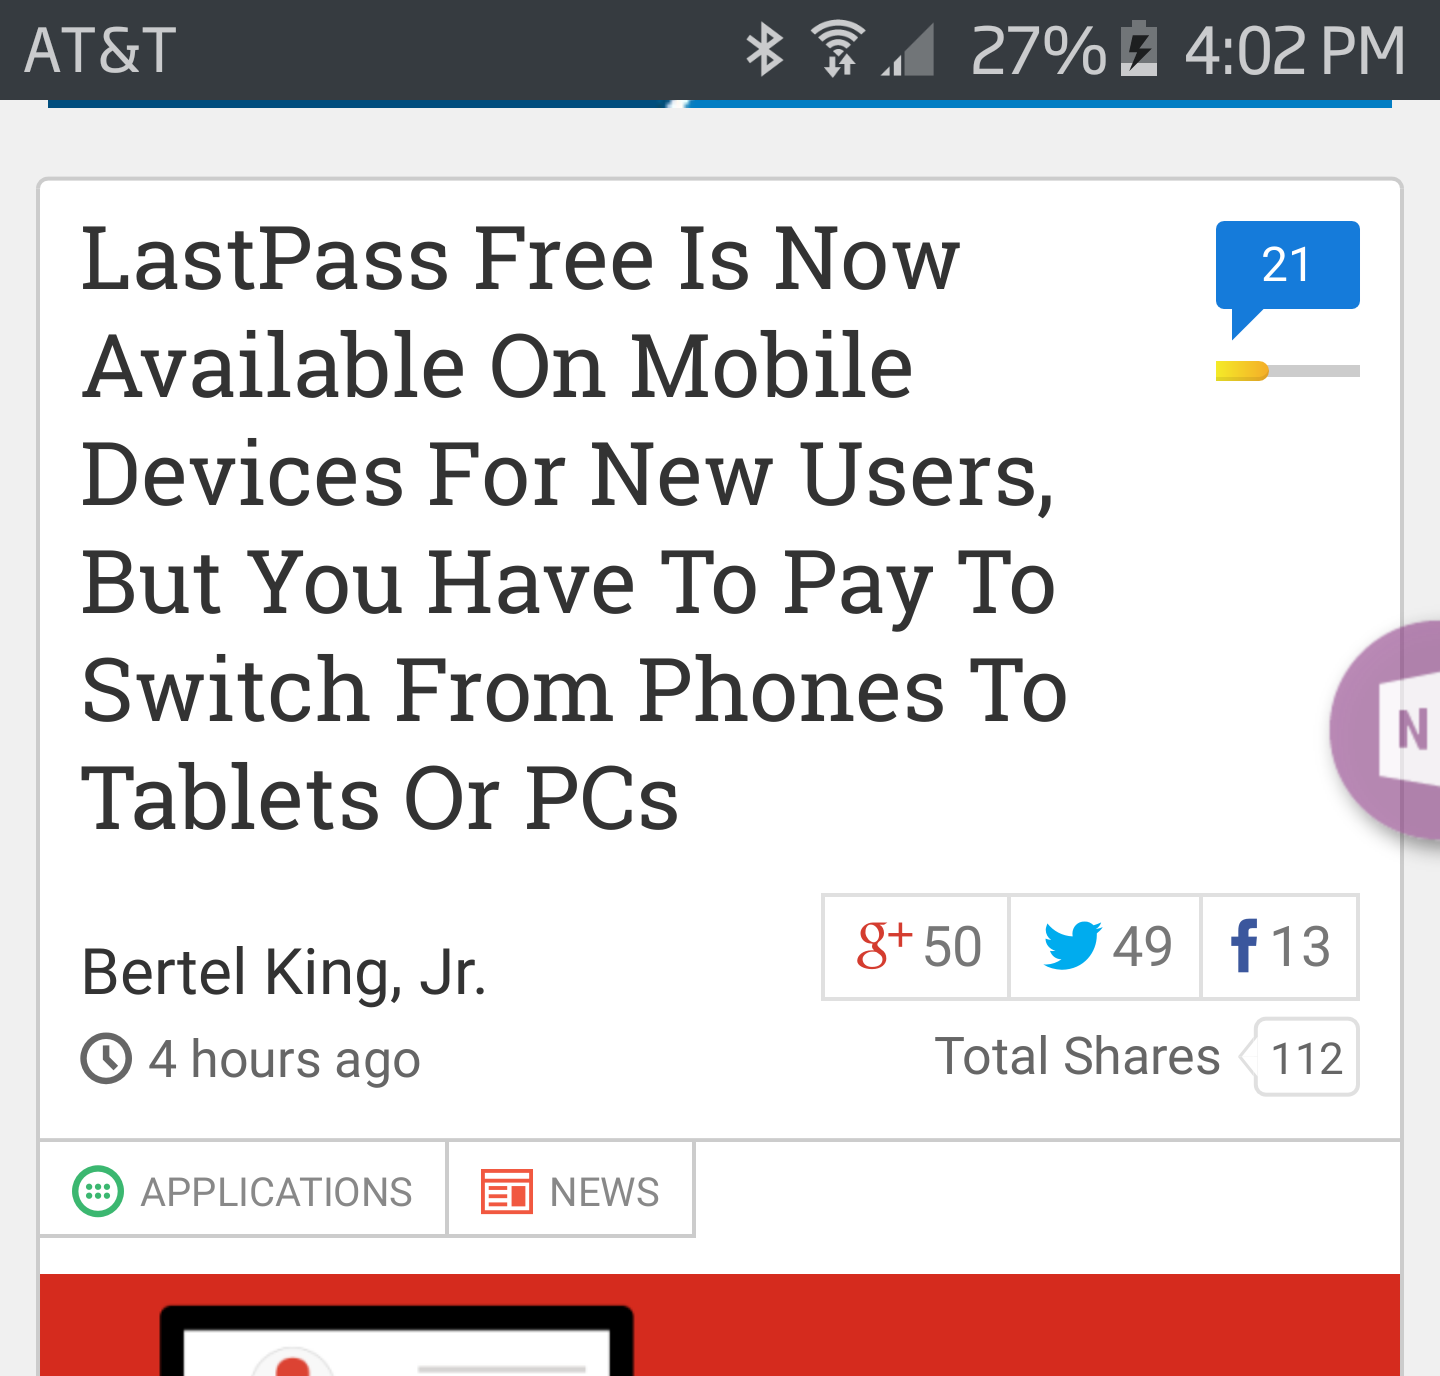This screenshot has width=1440, height=1376.
Task: View author Bertel King, Jr. profile
Action: pos(284,972)
